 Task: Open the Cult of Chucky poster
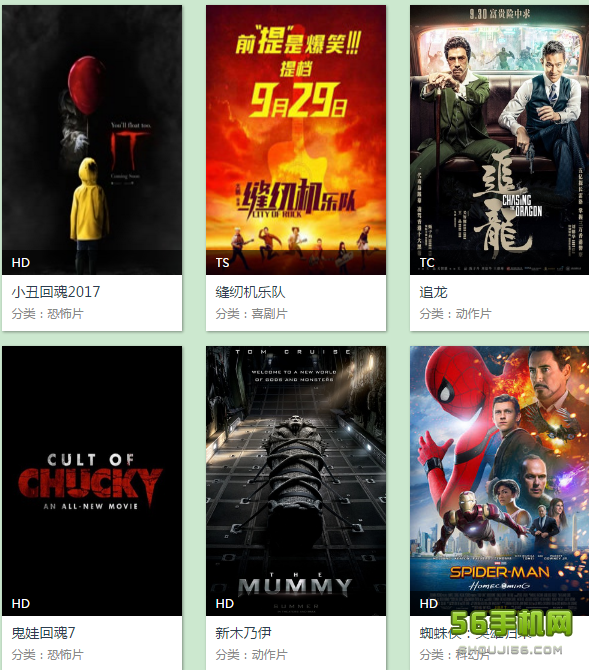(92, 481)
